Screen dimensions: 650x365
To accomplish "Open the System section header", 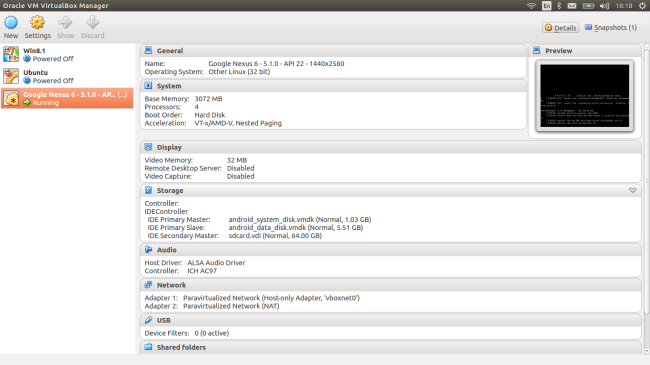I will [333, 86].
